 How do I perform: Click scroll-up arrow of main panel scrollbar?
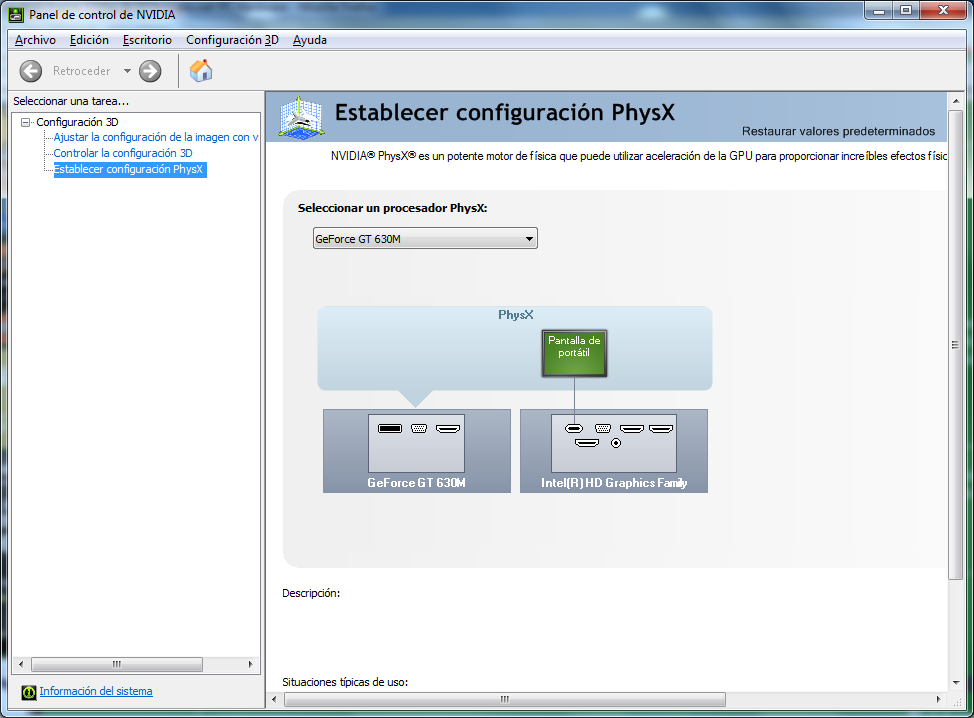(955, 101)
